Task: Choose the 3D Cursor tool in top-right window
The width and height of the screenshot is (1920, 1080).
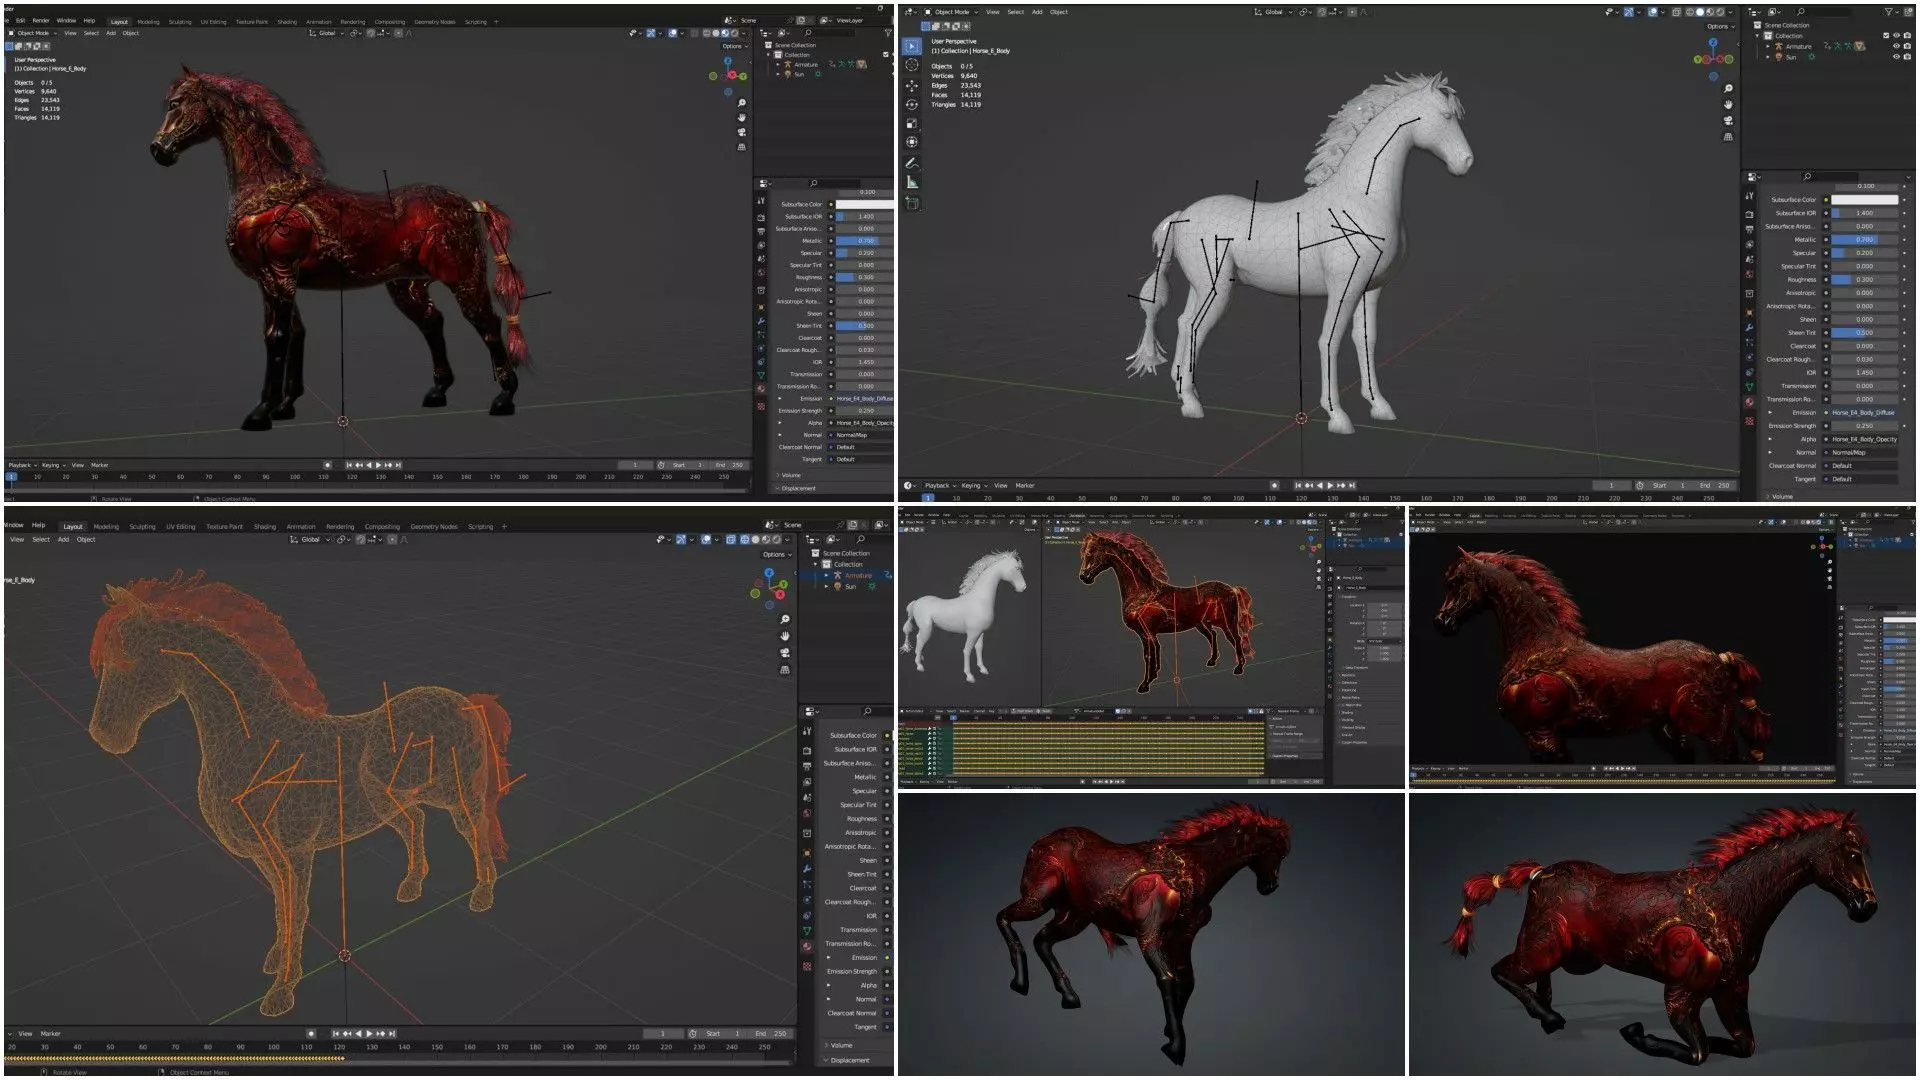Action: click(x=911, y=65)
